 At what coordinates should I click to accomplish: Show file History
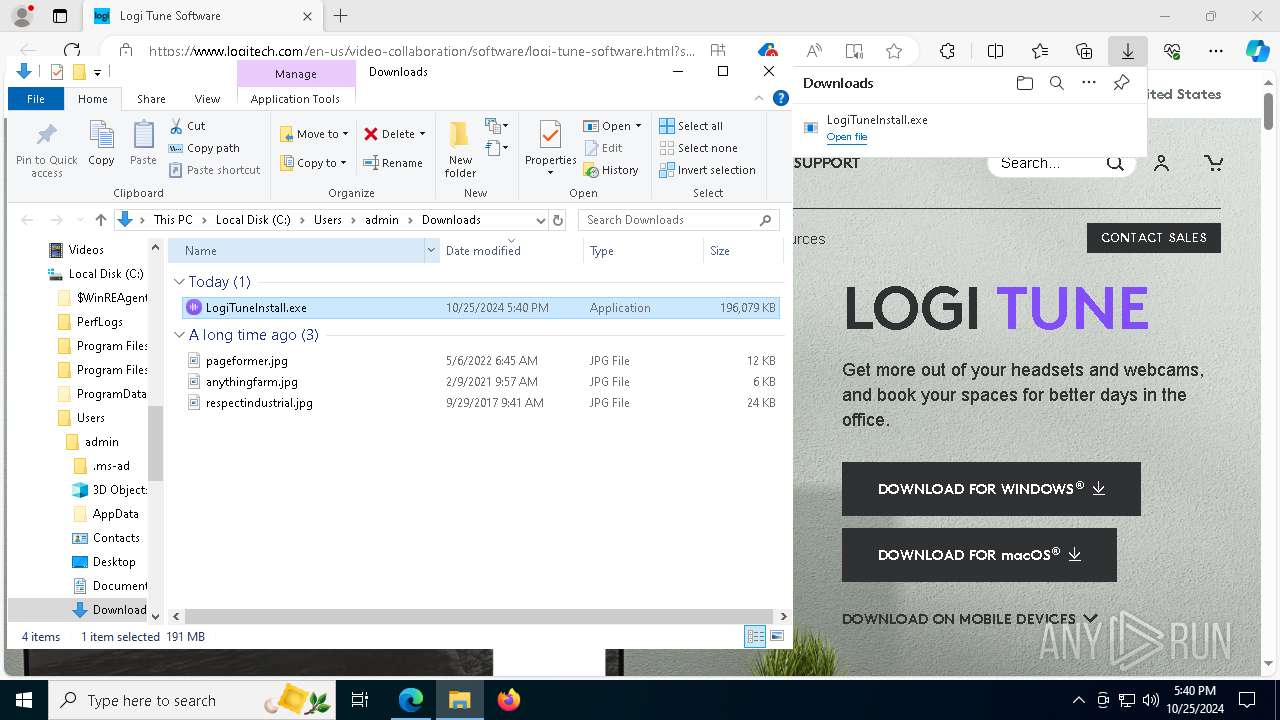coord(611,170)
